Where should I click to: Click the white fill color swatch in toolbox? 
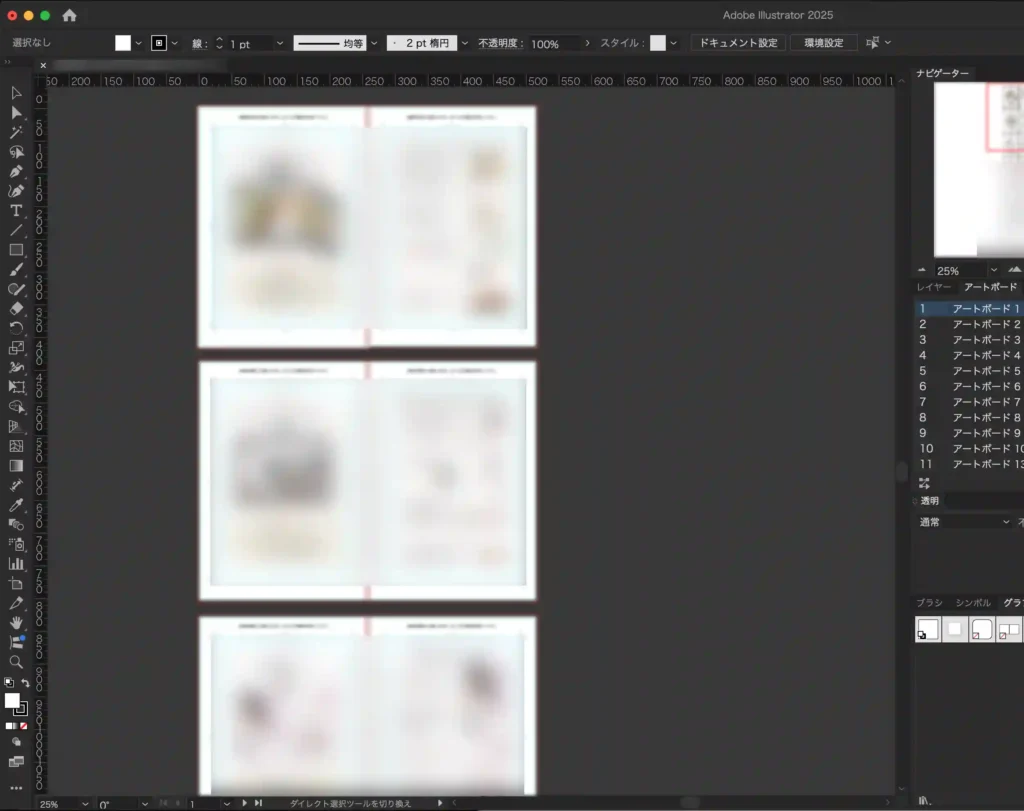click(x=12, y=701)
